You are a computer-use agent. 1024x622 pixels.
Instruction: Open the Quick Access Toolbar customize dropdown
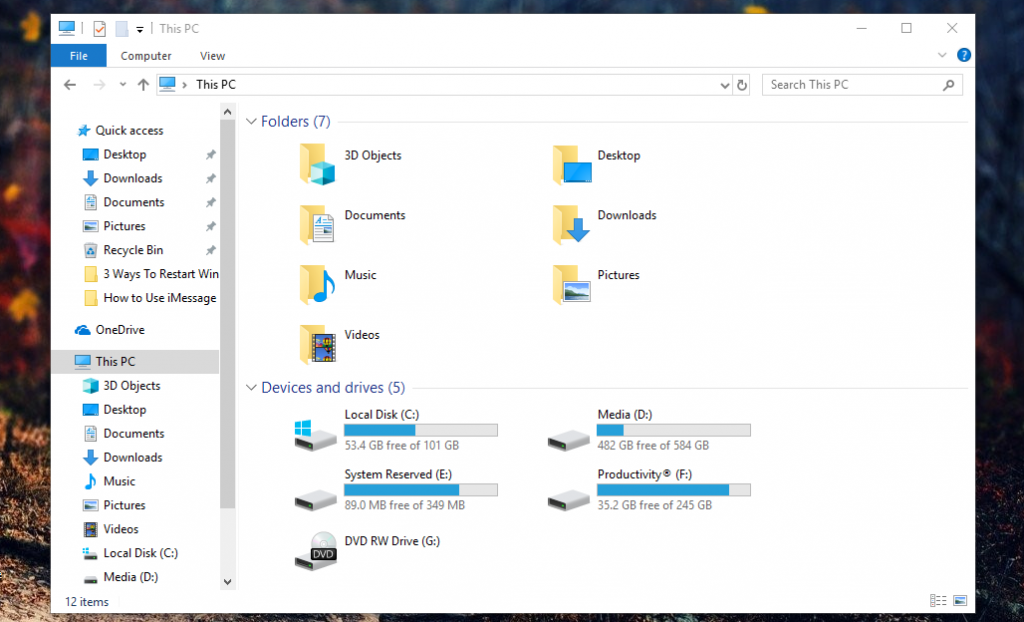tap(139, 29)
